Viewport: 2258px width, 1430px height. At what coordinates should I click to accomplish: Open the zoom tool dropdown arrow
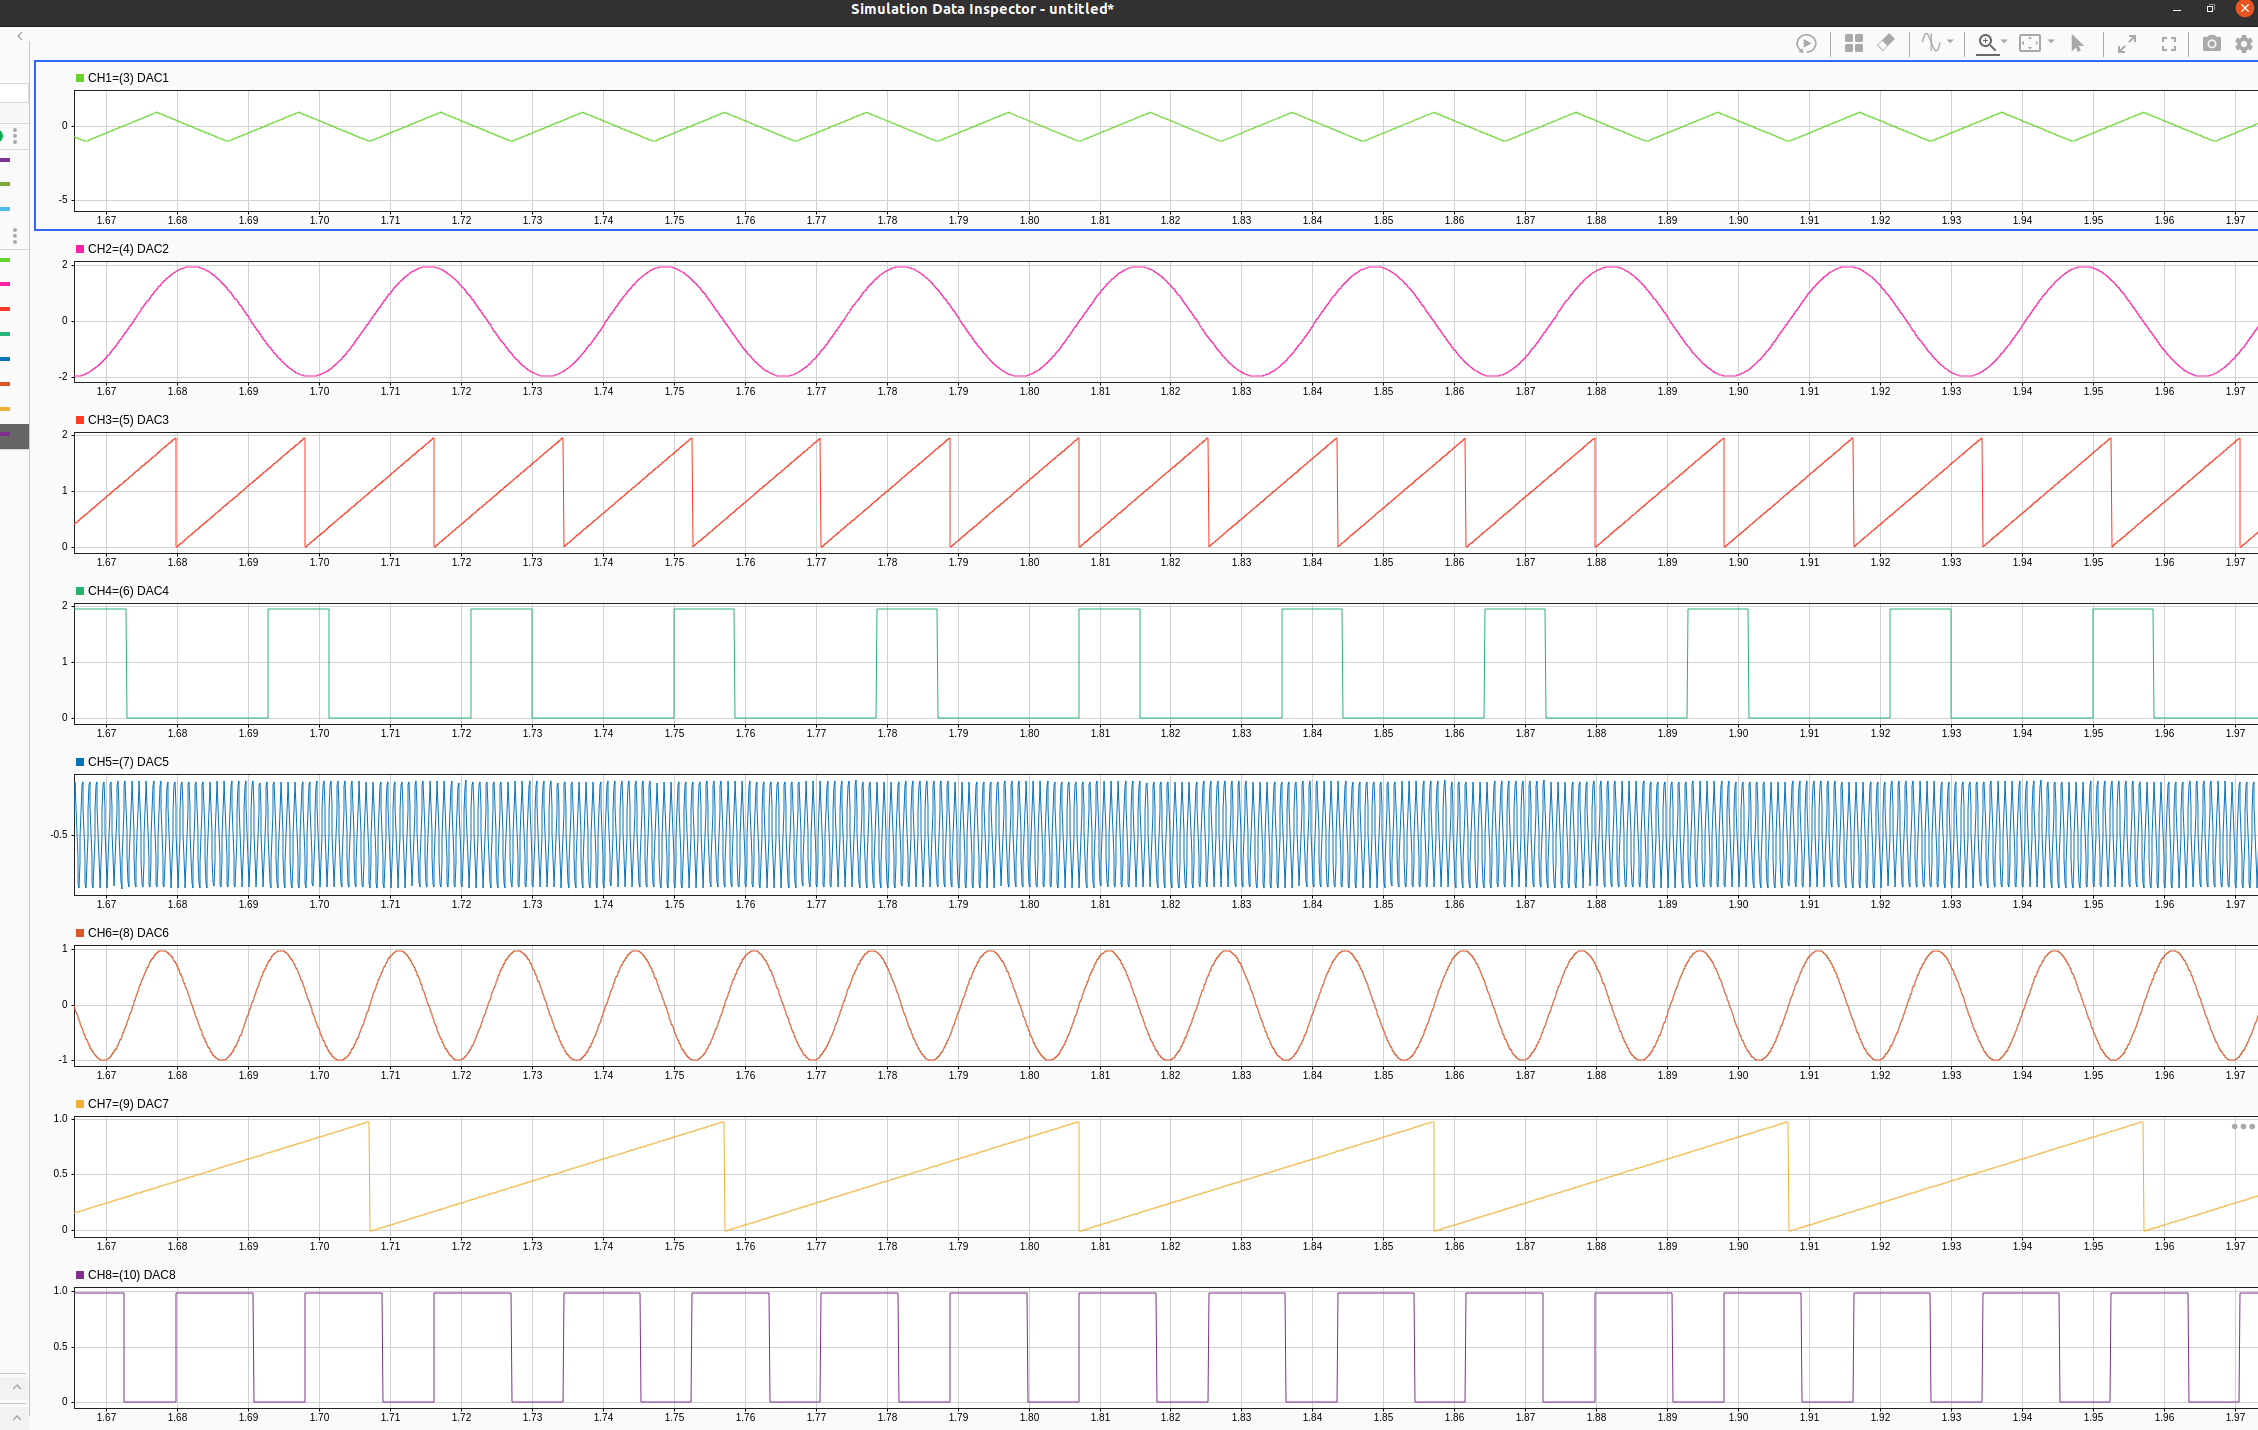click(2004, 42)
